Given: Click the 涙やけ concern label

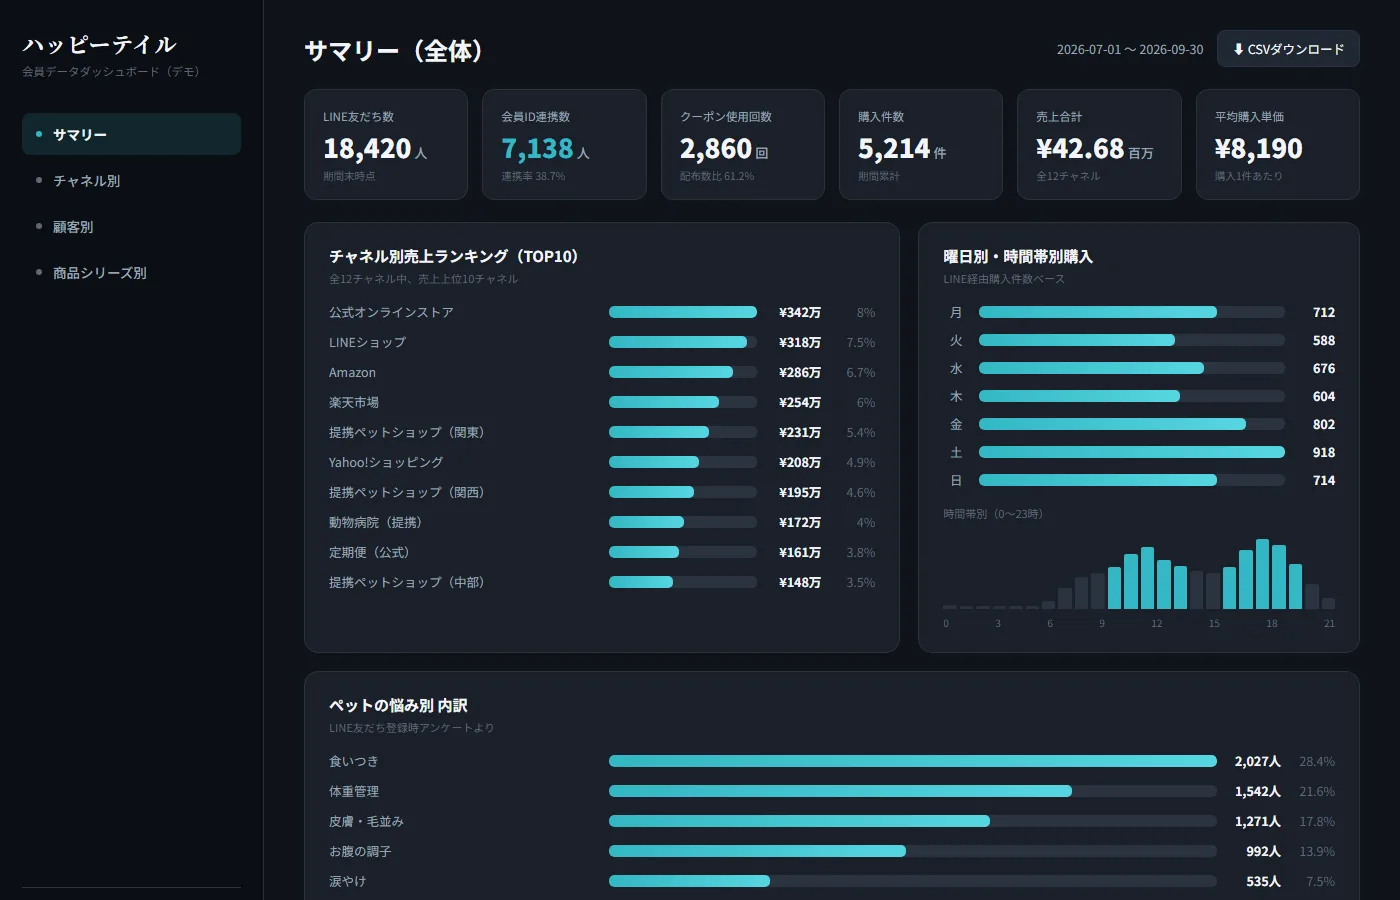Looking at the screenshot, I should [347, 881].
